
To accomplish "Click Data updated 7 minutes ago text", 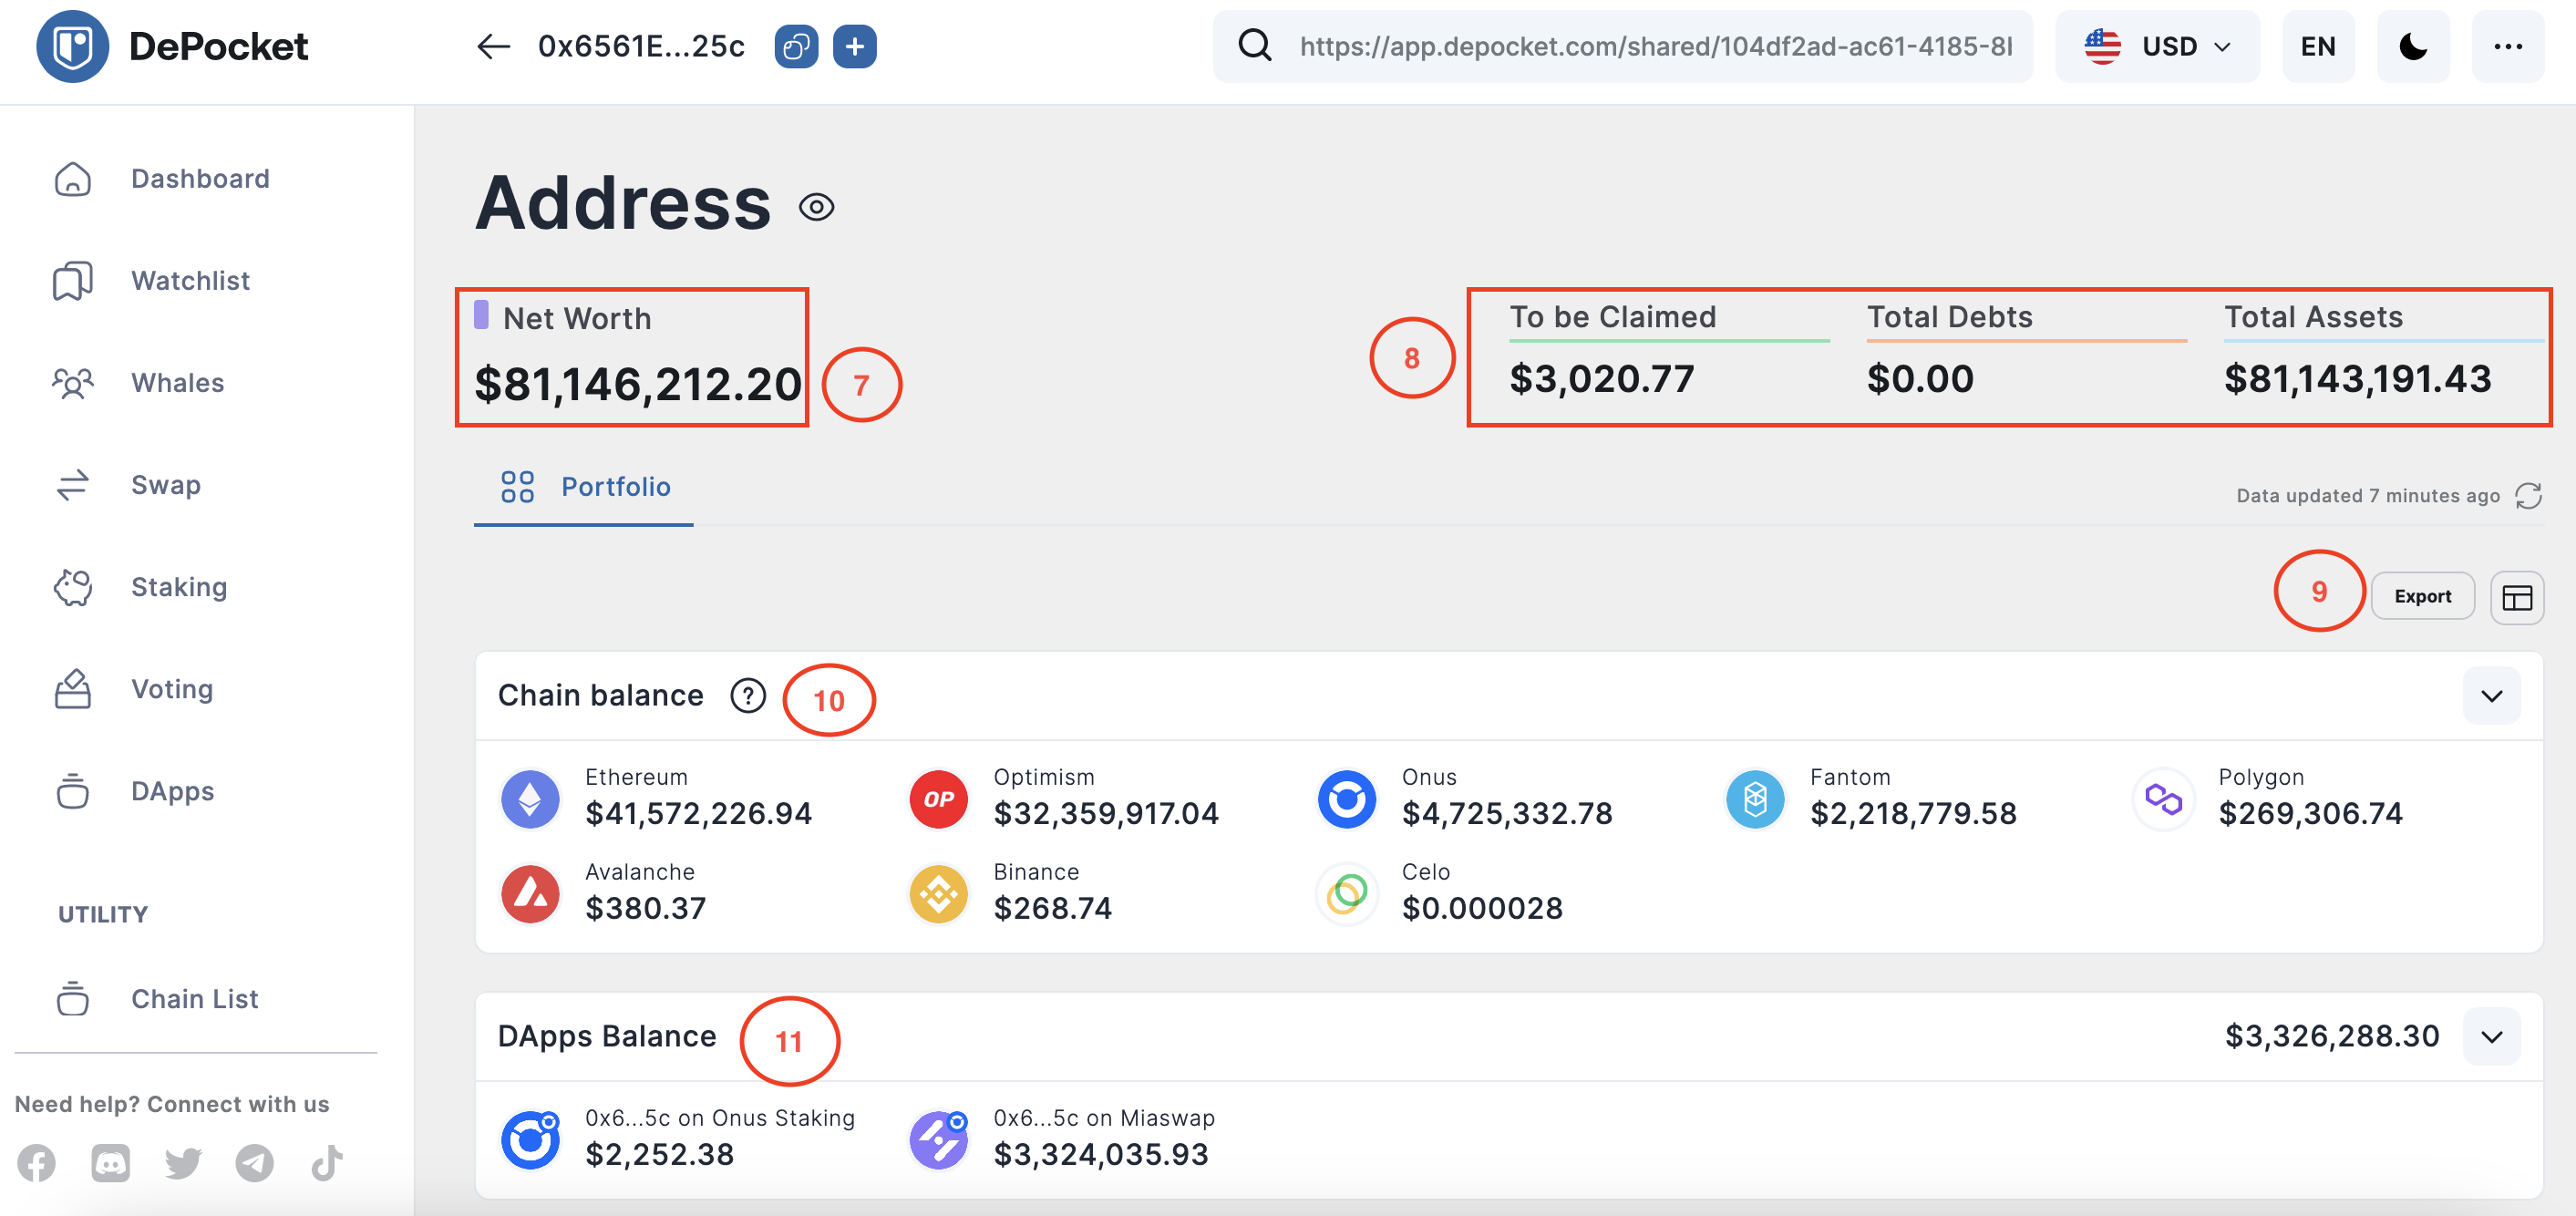I will (x=2367, y=496).
